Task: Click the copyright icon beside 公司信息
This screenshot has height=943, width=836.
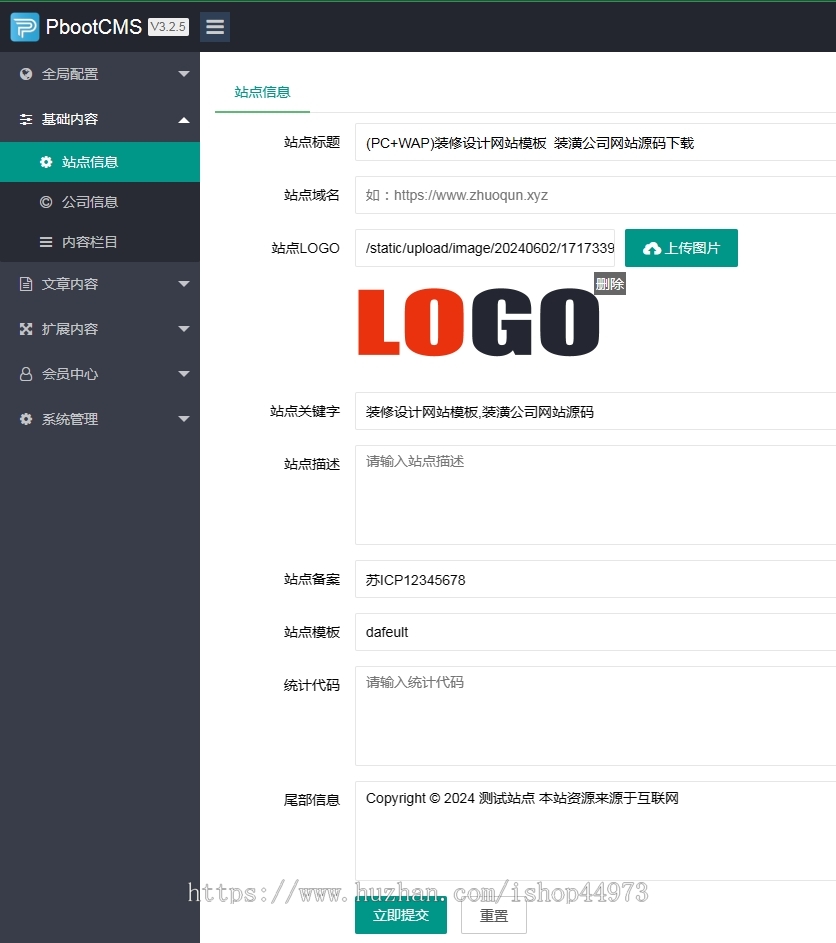Action: tap(46, 202)
